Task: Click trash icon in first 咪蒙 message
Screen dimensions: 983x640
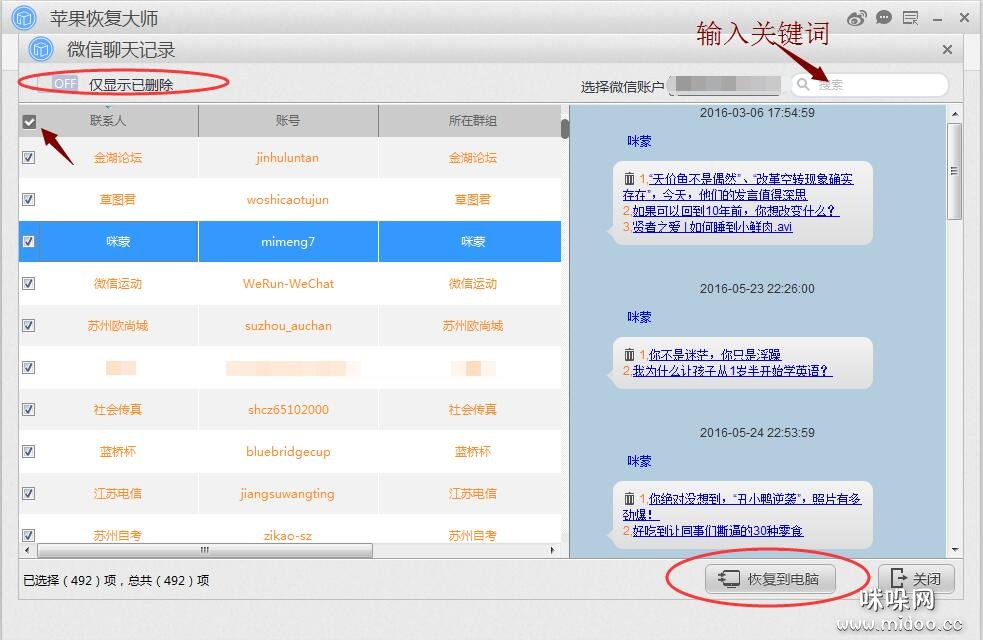Action: pos(629,179)
